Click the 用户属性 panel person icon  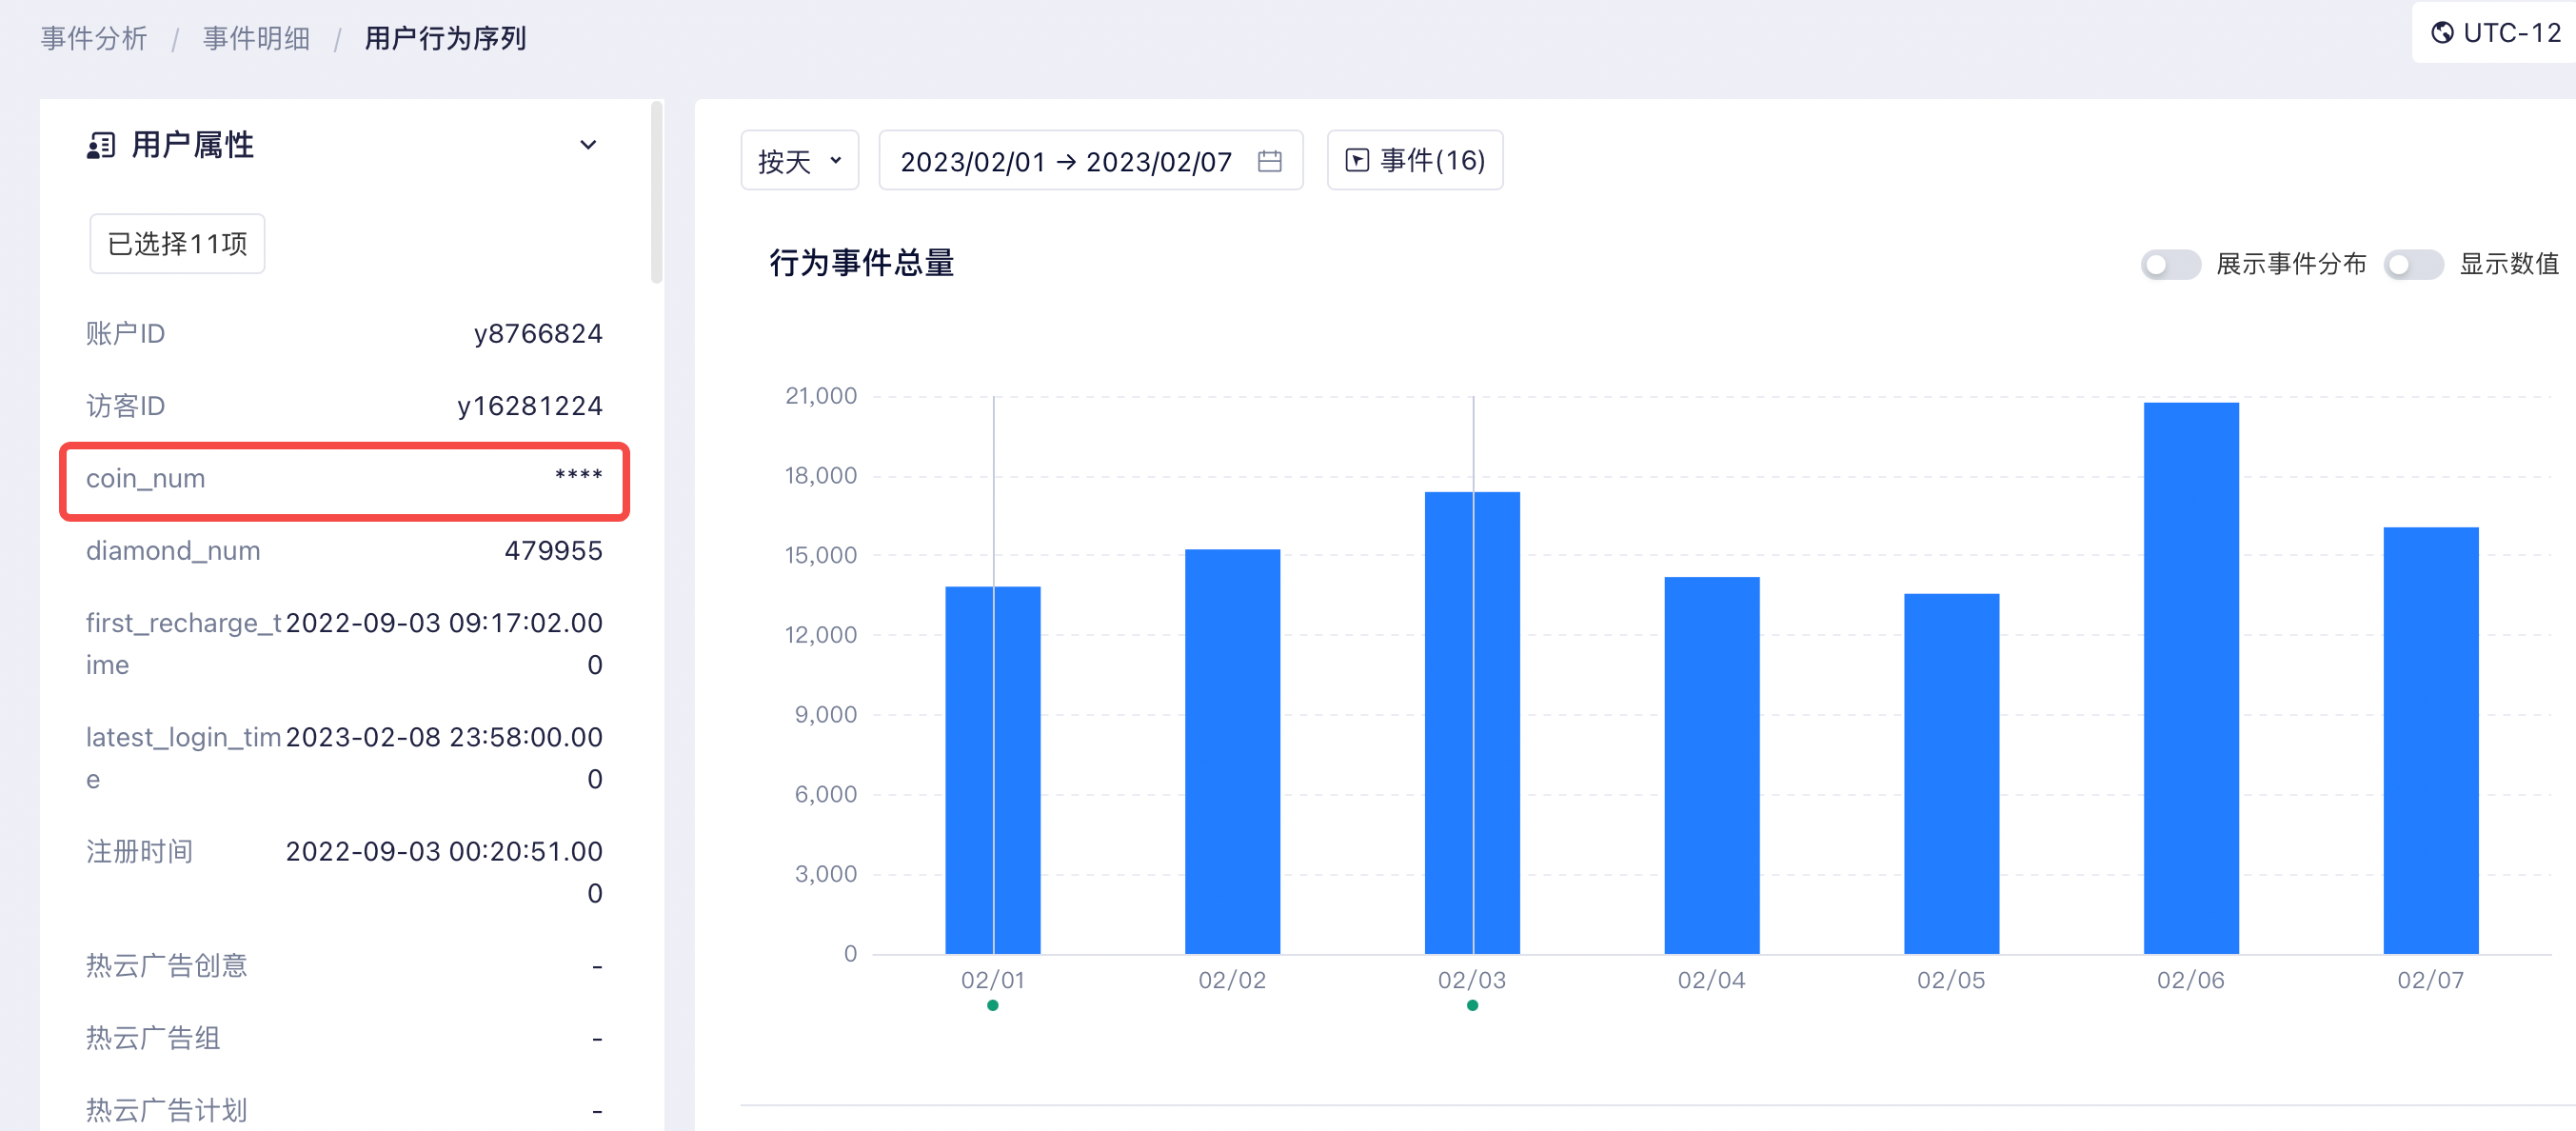99,145
